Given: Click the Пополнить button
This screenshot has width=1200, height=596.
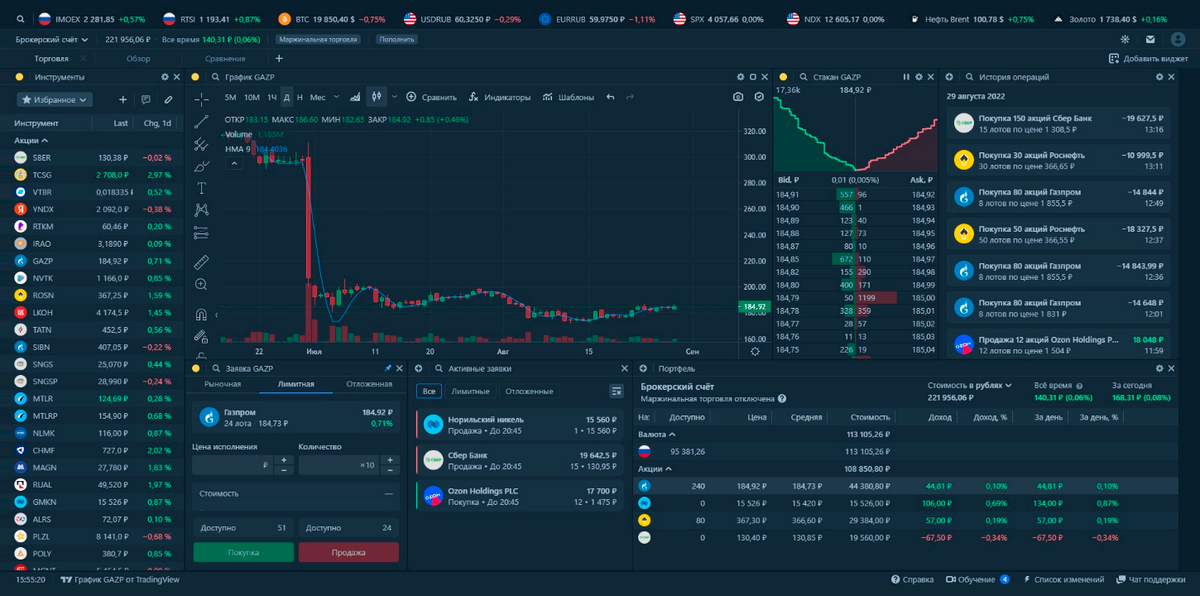Looking at the screenshot, I should [397, 39].
